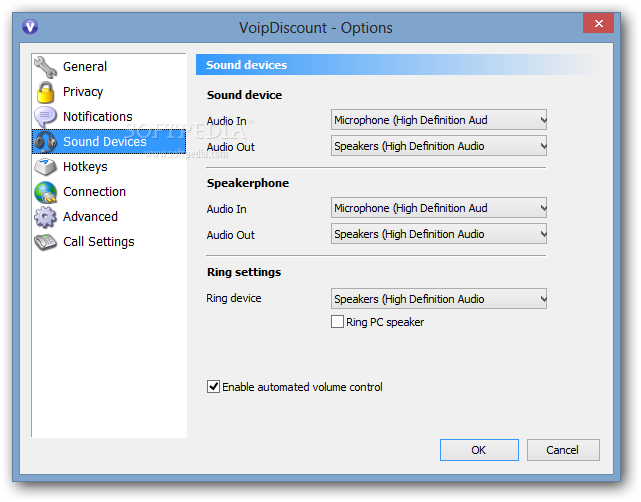Click the Connection globe icon
641x502 pixels.
(45, 192)
